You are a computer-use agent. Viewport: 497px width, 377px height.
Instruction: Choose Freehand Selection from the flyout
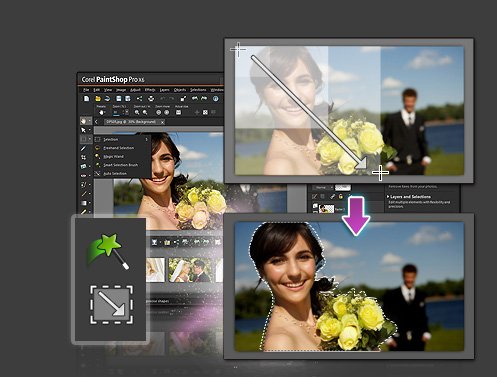pos(122,148)
